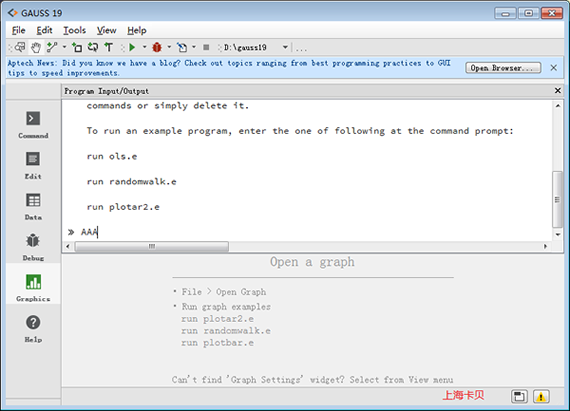This screenshot has height=411, width=570.
Task: Open the Data page icon
Action: [x=33, y=206]
